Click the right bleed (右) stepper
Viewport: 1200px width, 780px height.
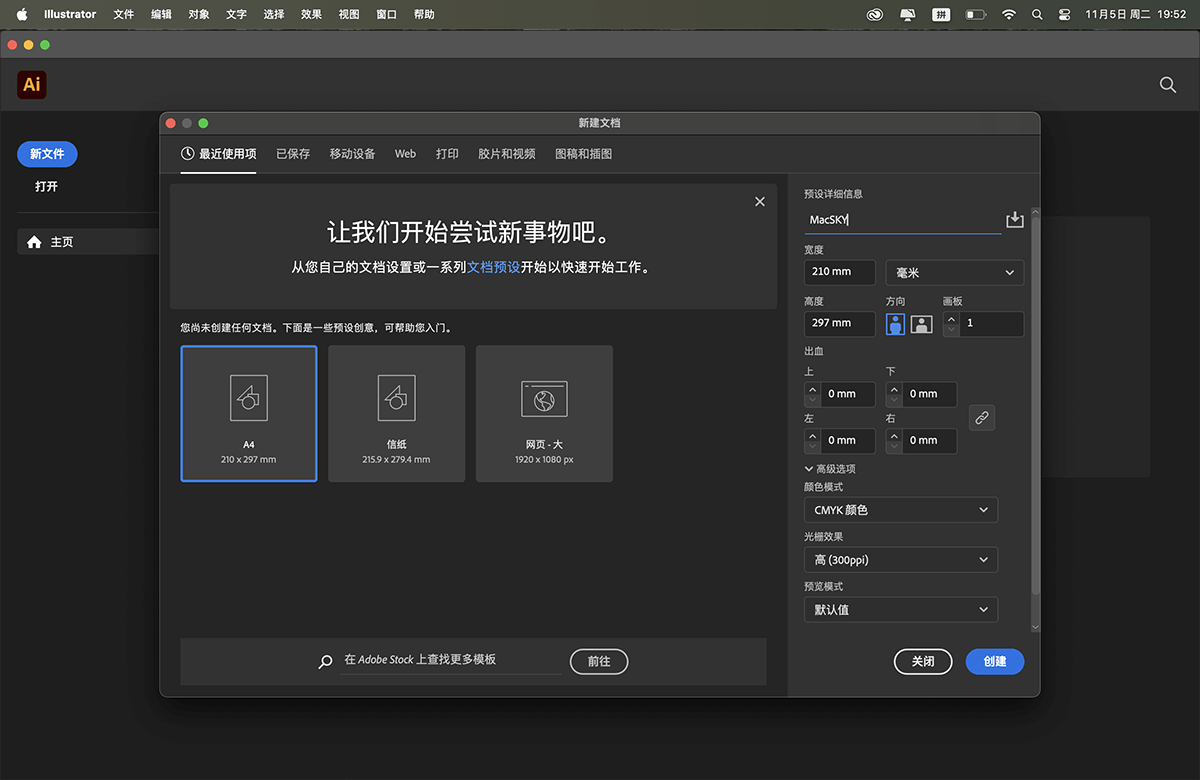pyautogui.click(x=895, y=440)
